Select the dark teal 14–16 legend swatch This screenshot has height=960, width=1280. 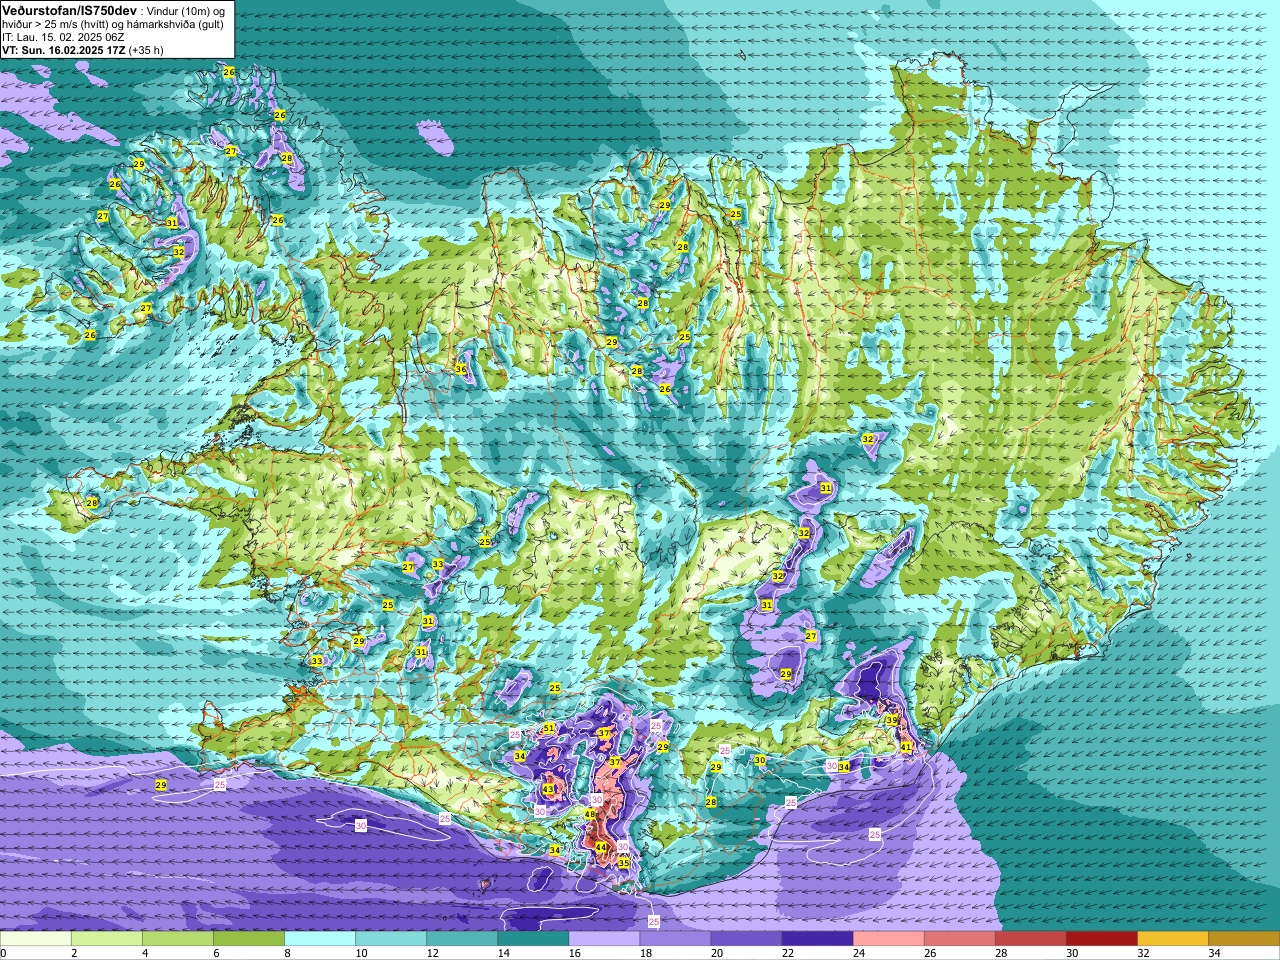pyautogui.click(x=533, y=939)
